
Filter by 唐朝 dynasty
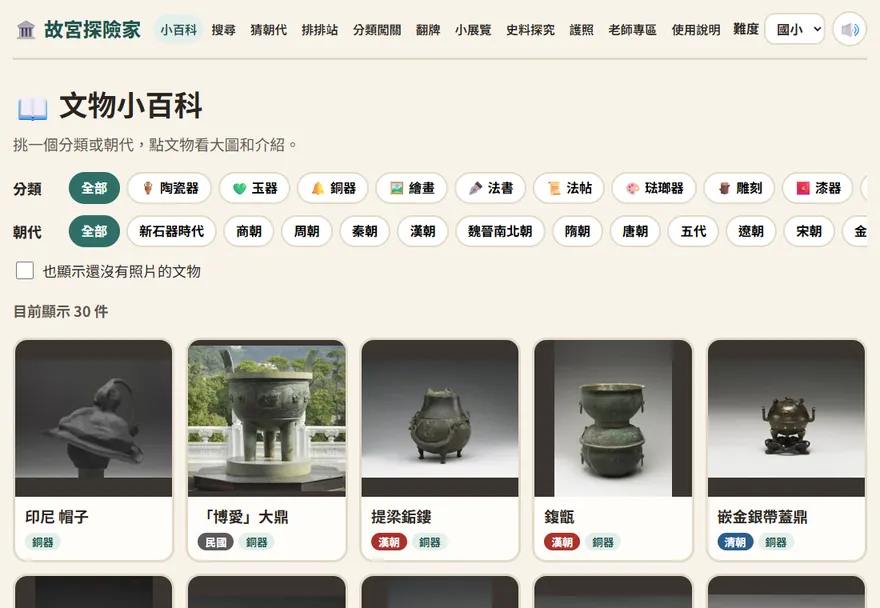(x=635, y=231)
